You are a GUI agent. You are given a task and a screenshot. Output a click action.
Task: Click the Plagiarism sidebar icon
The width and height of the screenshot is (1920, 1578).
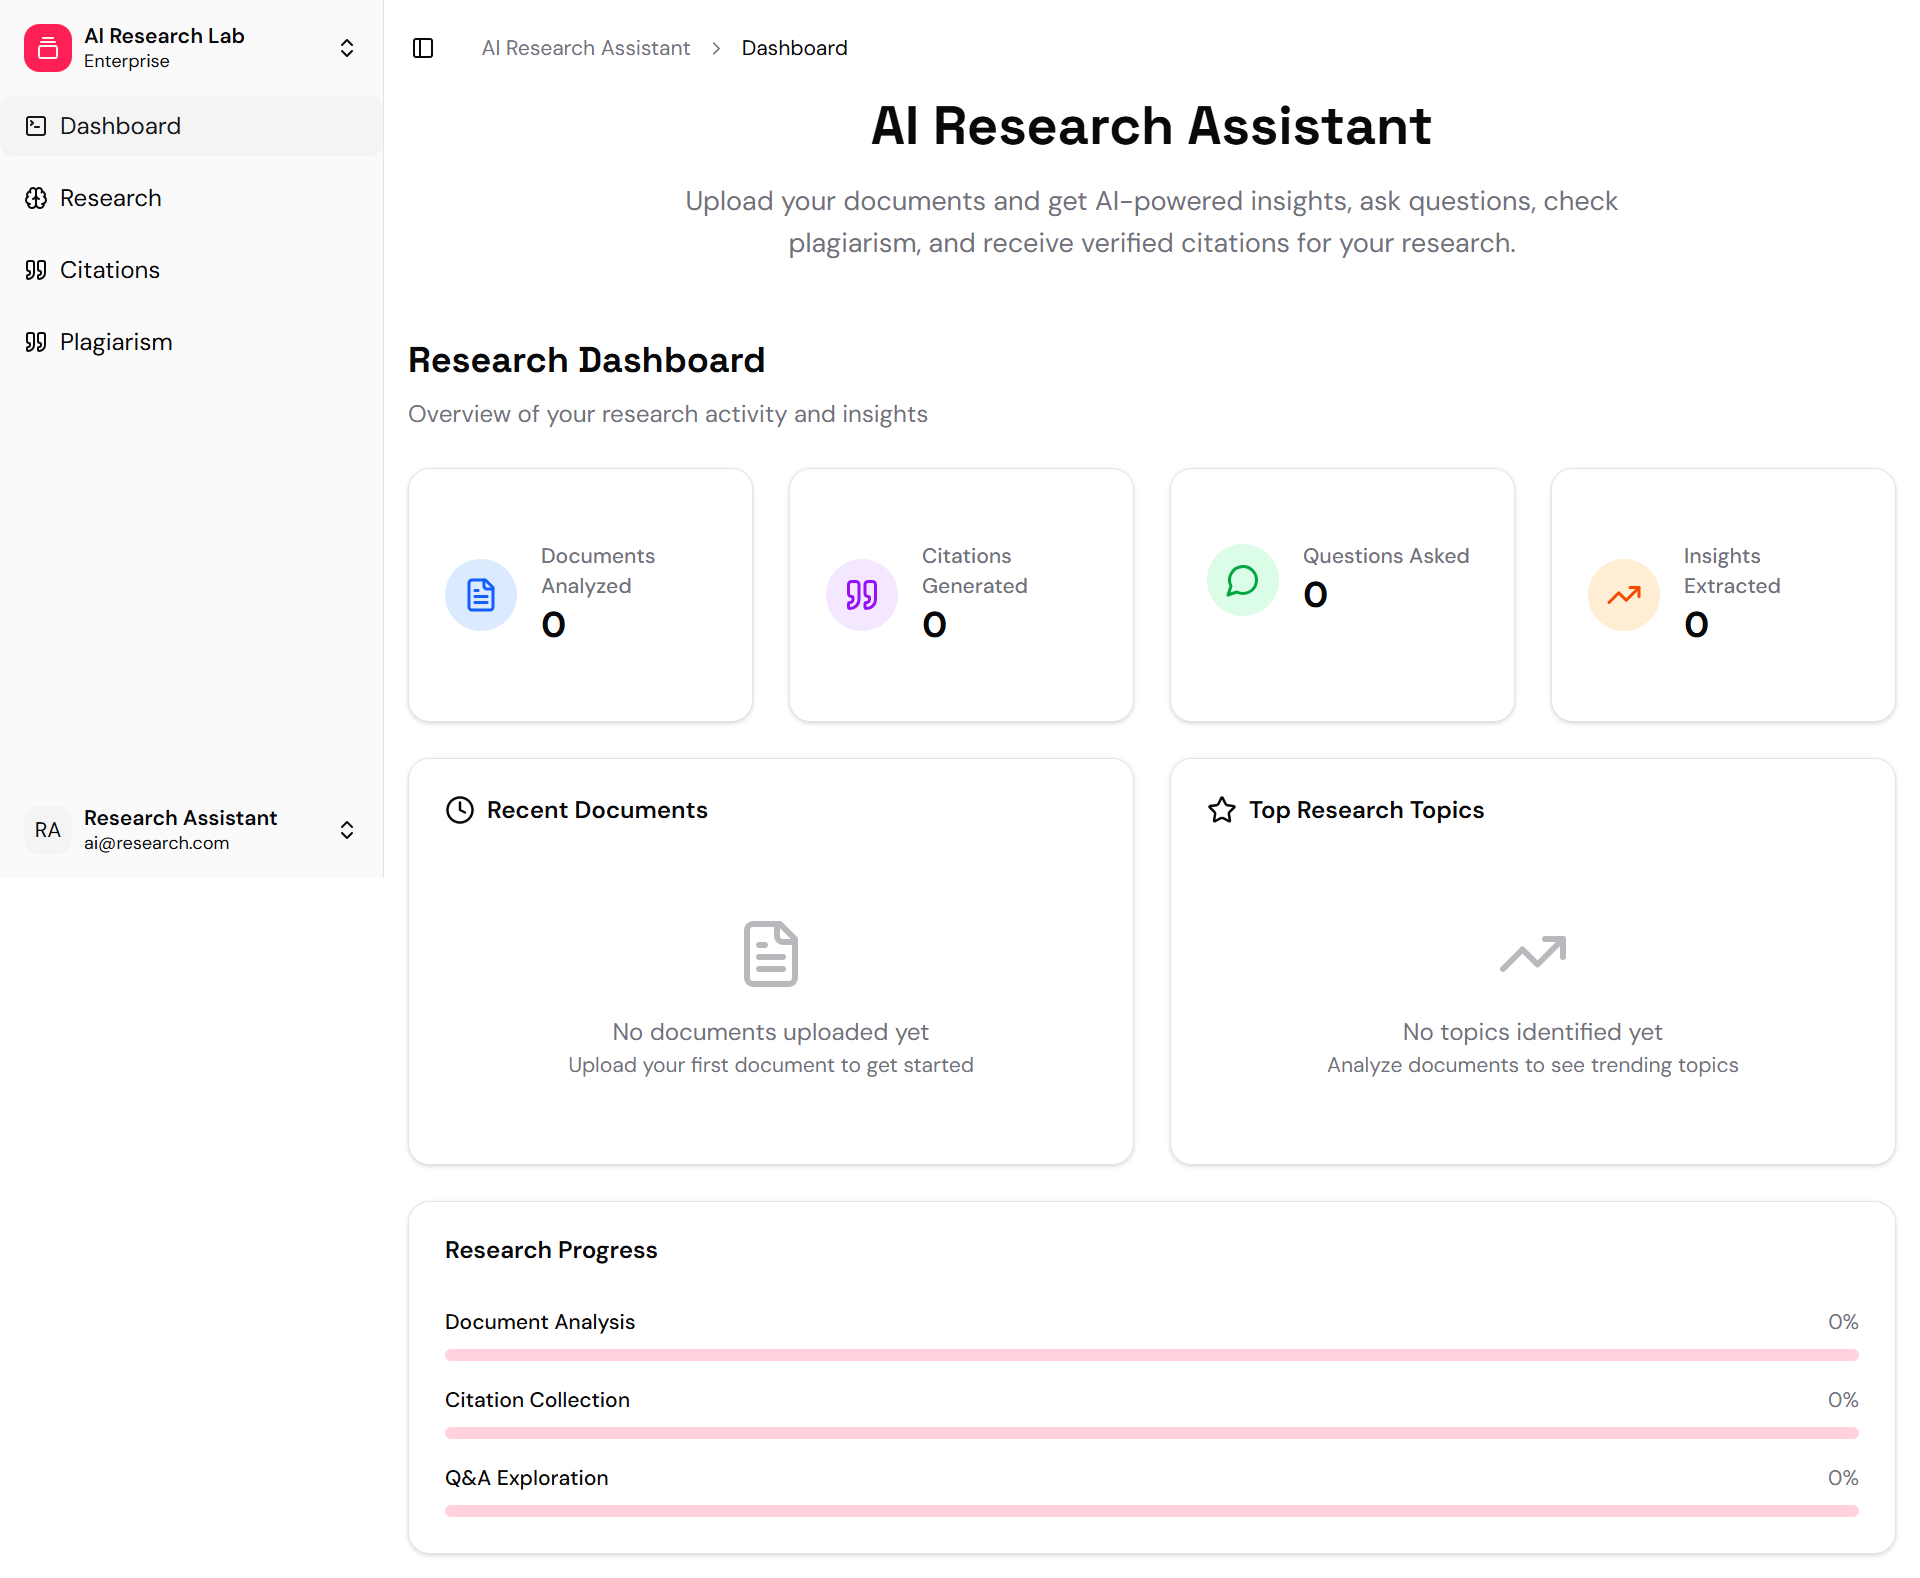[36, 341]
